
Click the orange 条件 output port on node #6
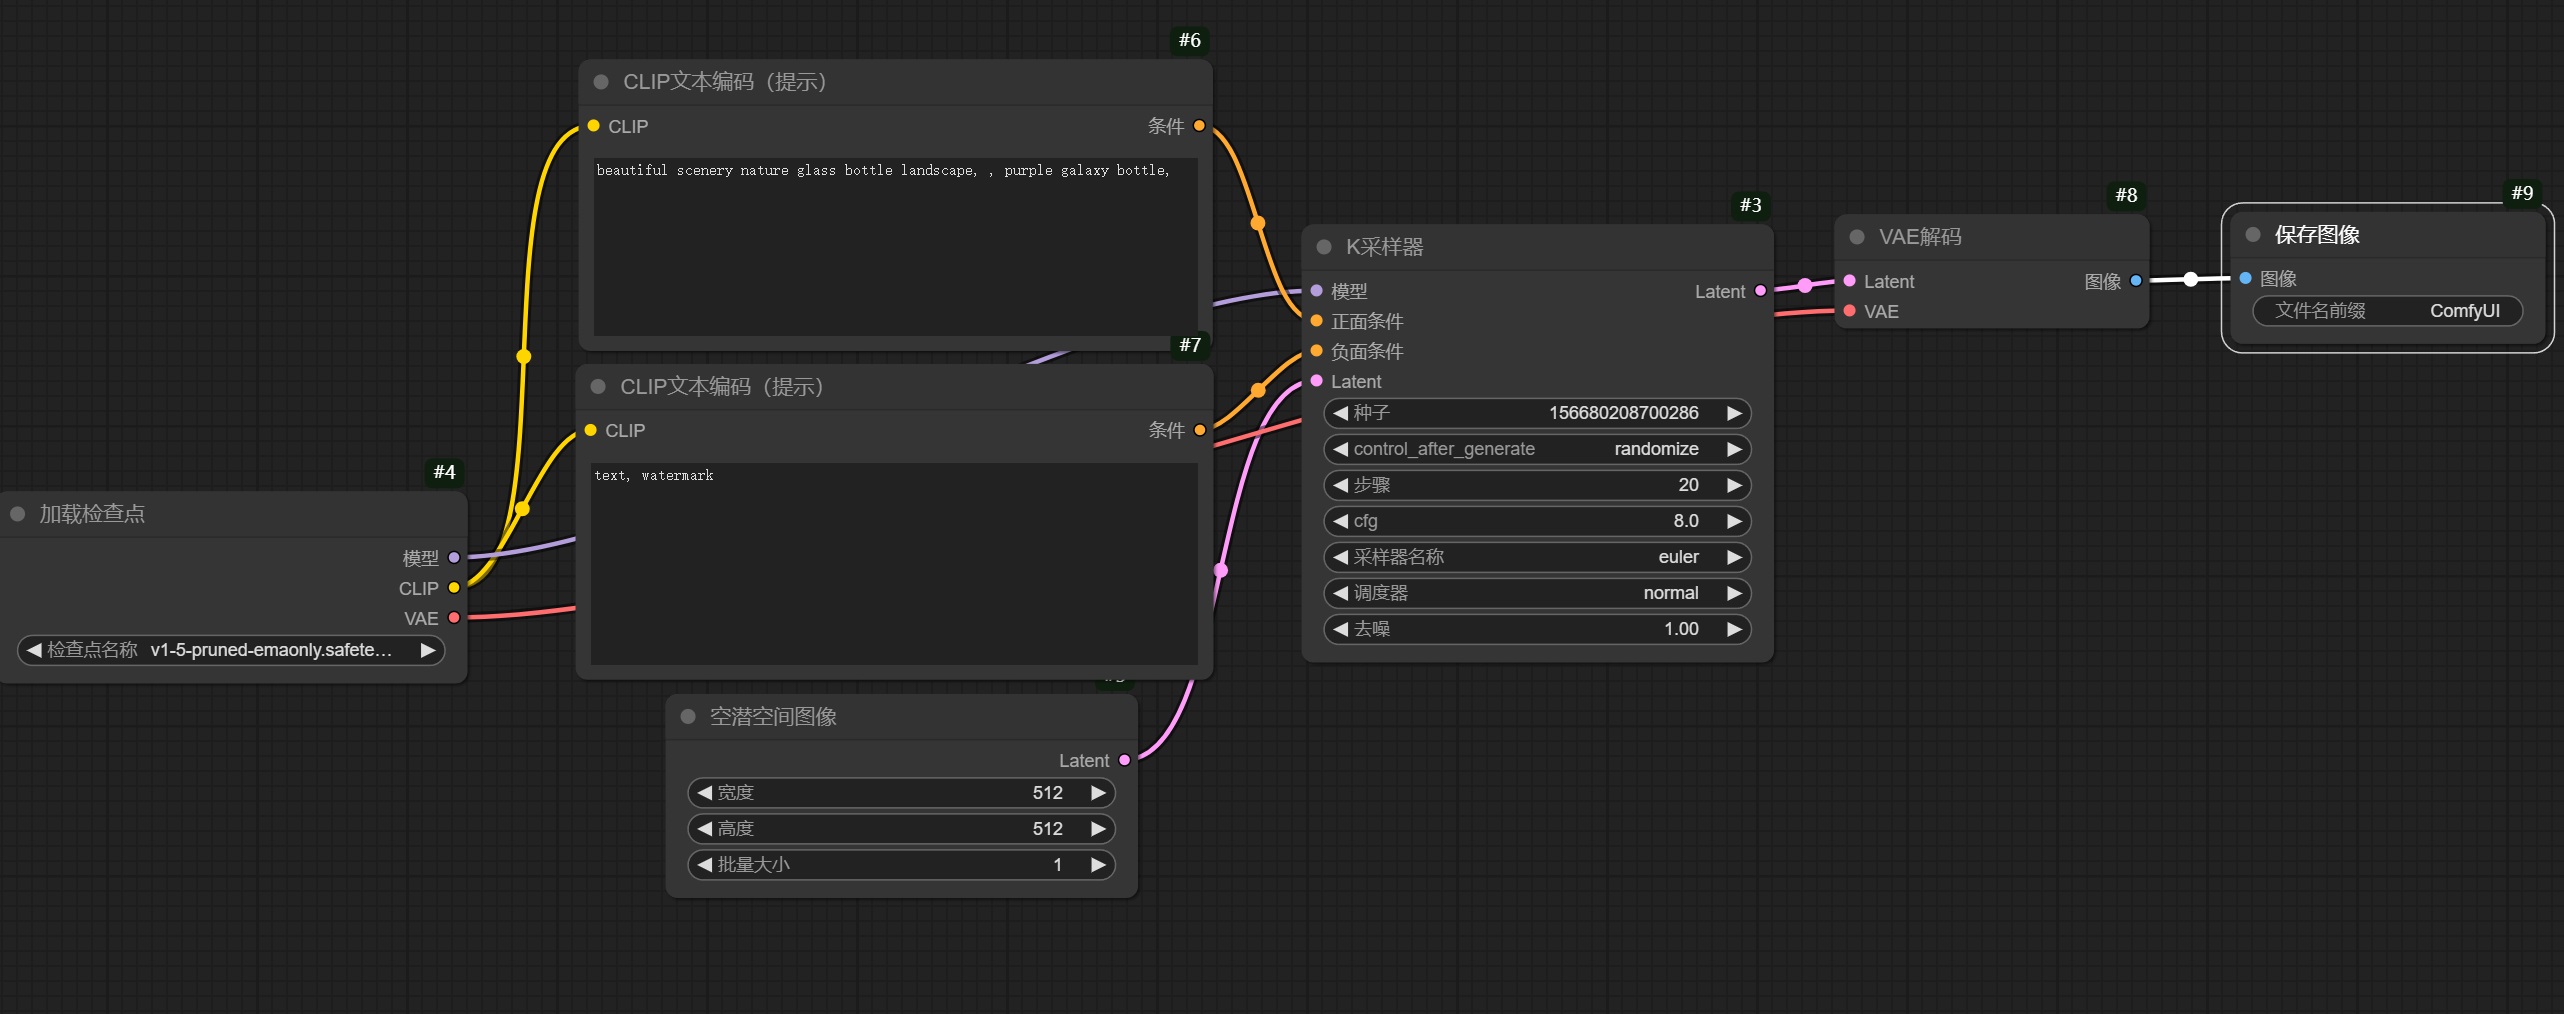1199,126
